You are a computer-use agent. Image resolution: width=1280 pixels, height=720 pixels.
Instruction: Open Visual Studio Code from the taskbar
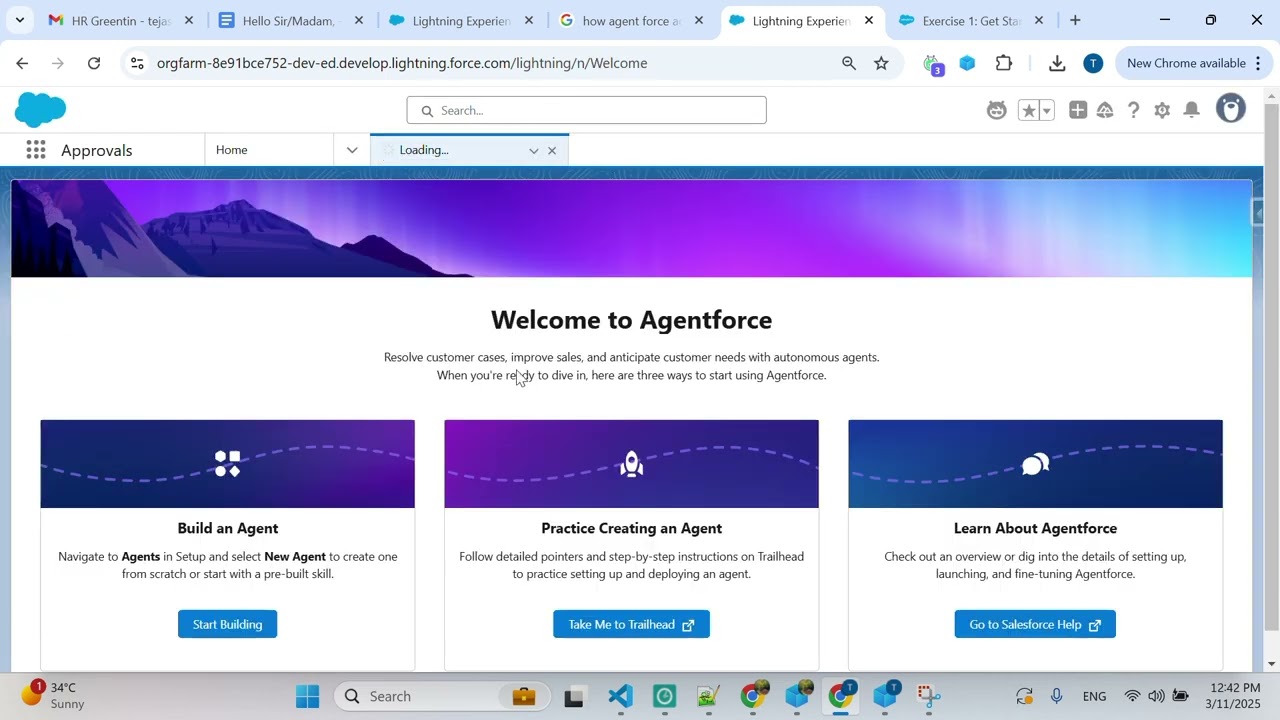pos(620,696)
